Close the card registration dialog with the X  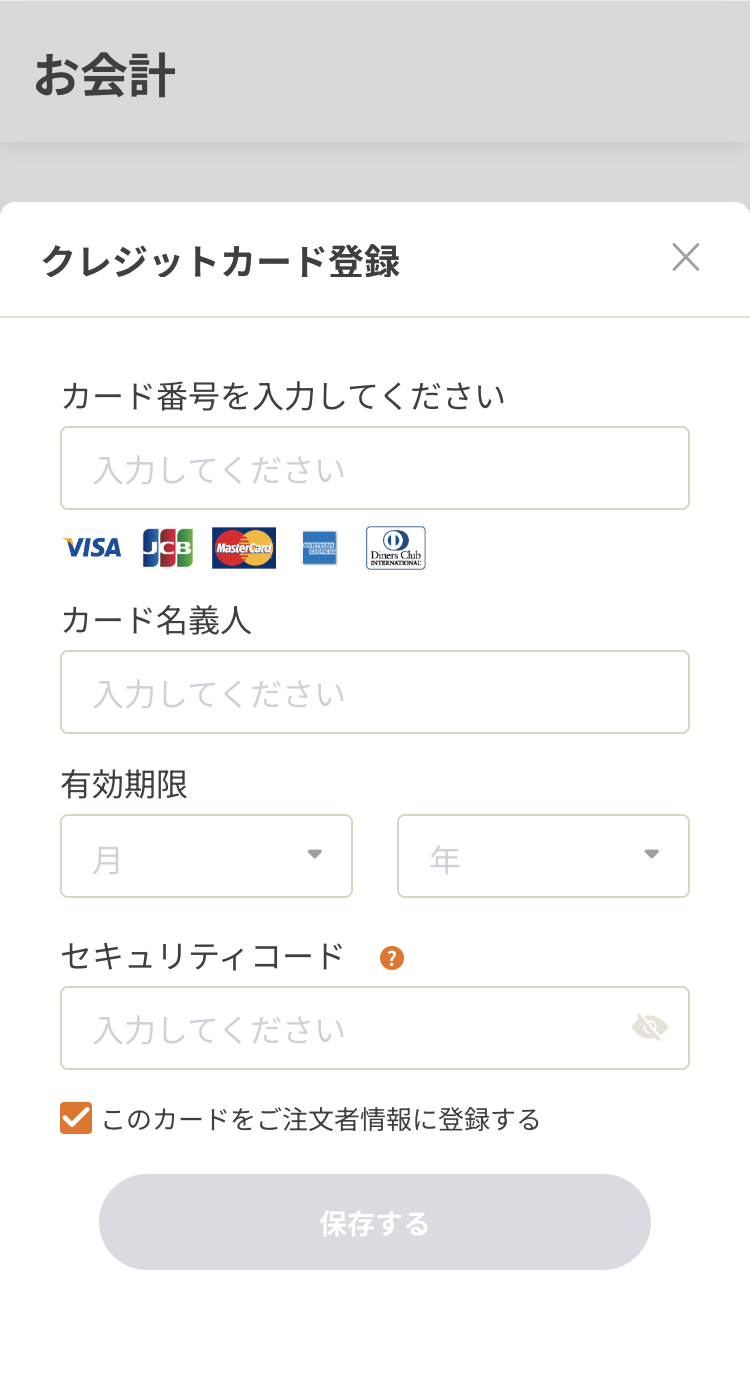click(x=686, y=258)
